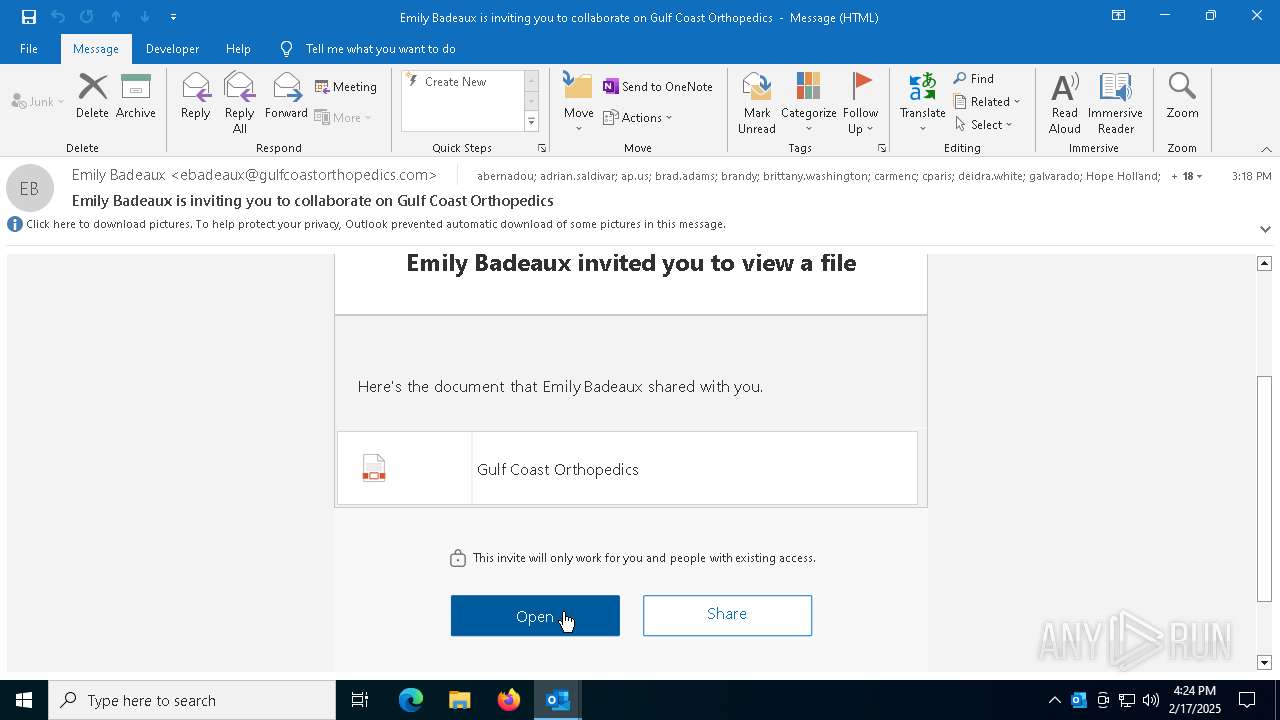
Task: Save the message using the floppy disk icon
Action: coord(29,17)
